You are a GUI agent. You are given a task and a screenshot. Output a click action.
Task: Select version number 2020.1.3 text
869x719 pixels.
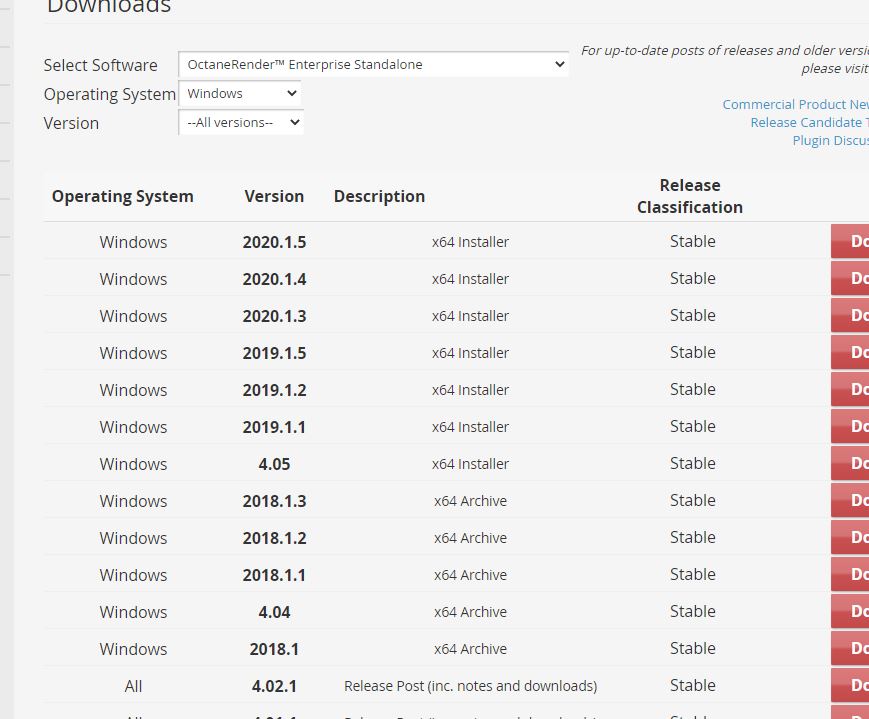coord(274,317)
